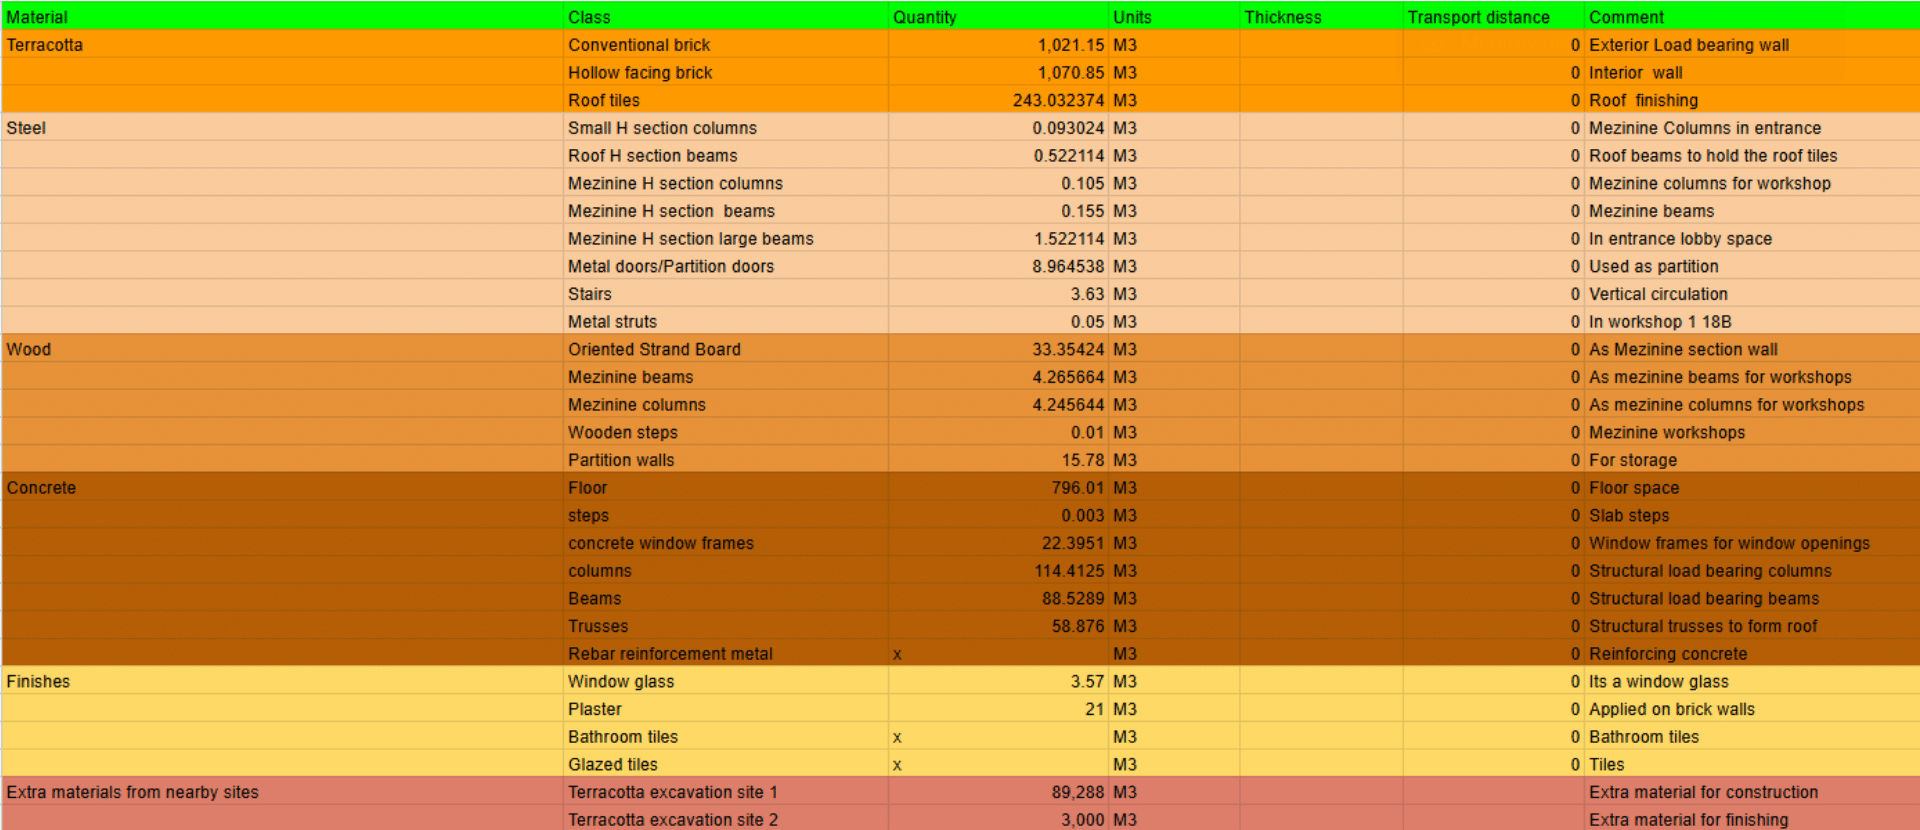
Task: Click the Transport distance header cell
Action: coord(1494,17)
